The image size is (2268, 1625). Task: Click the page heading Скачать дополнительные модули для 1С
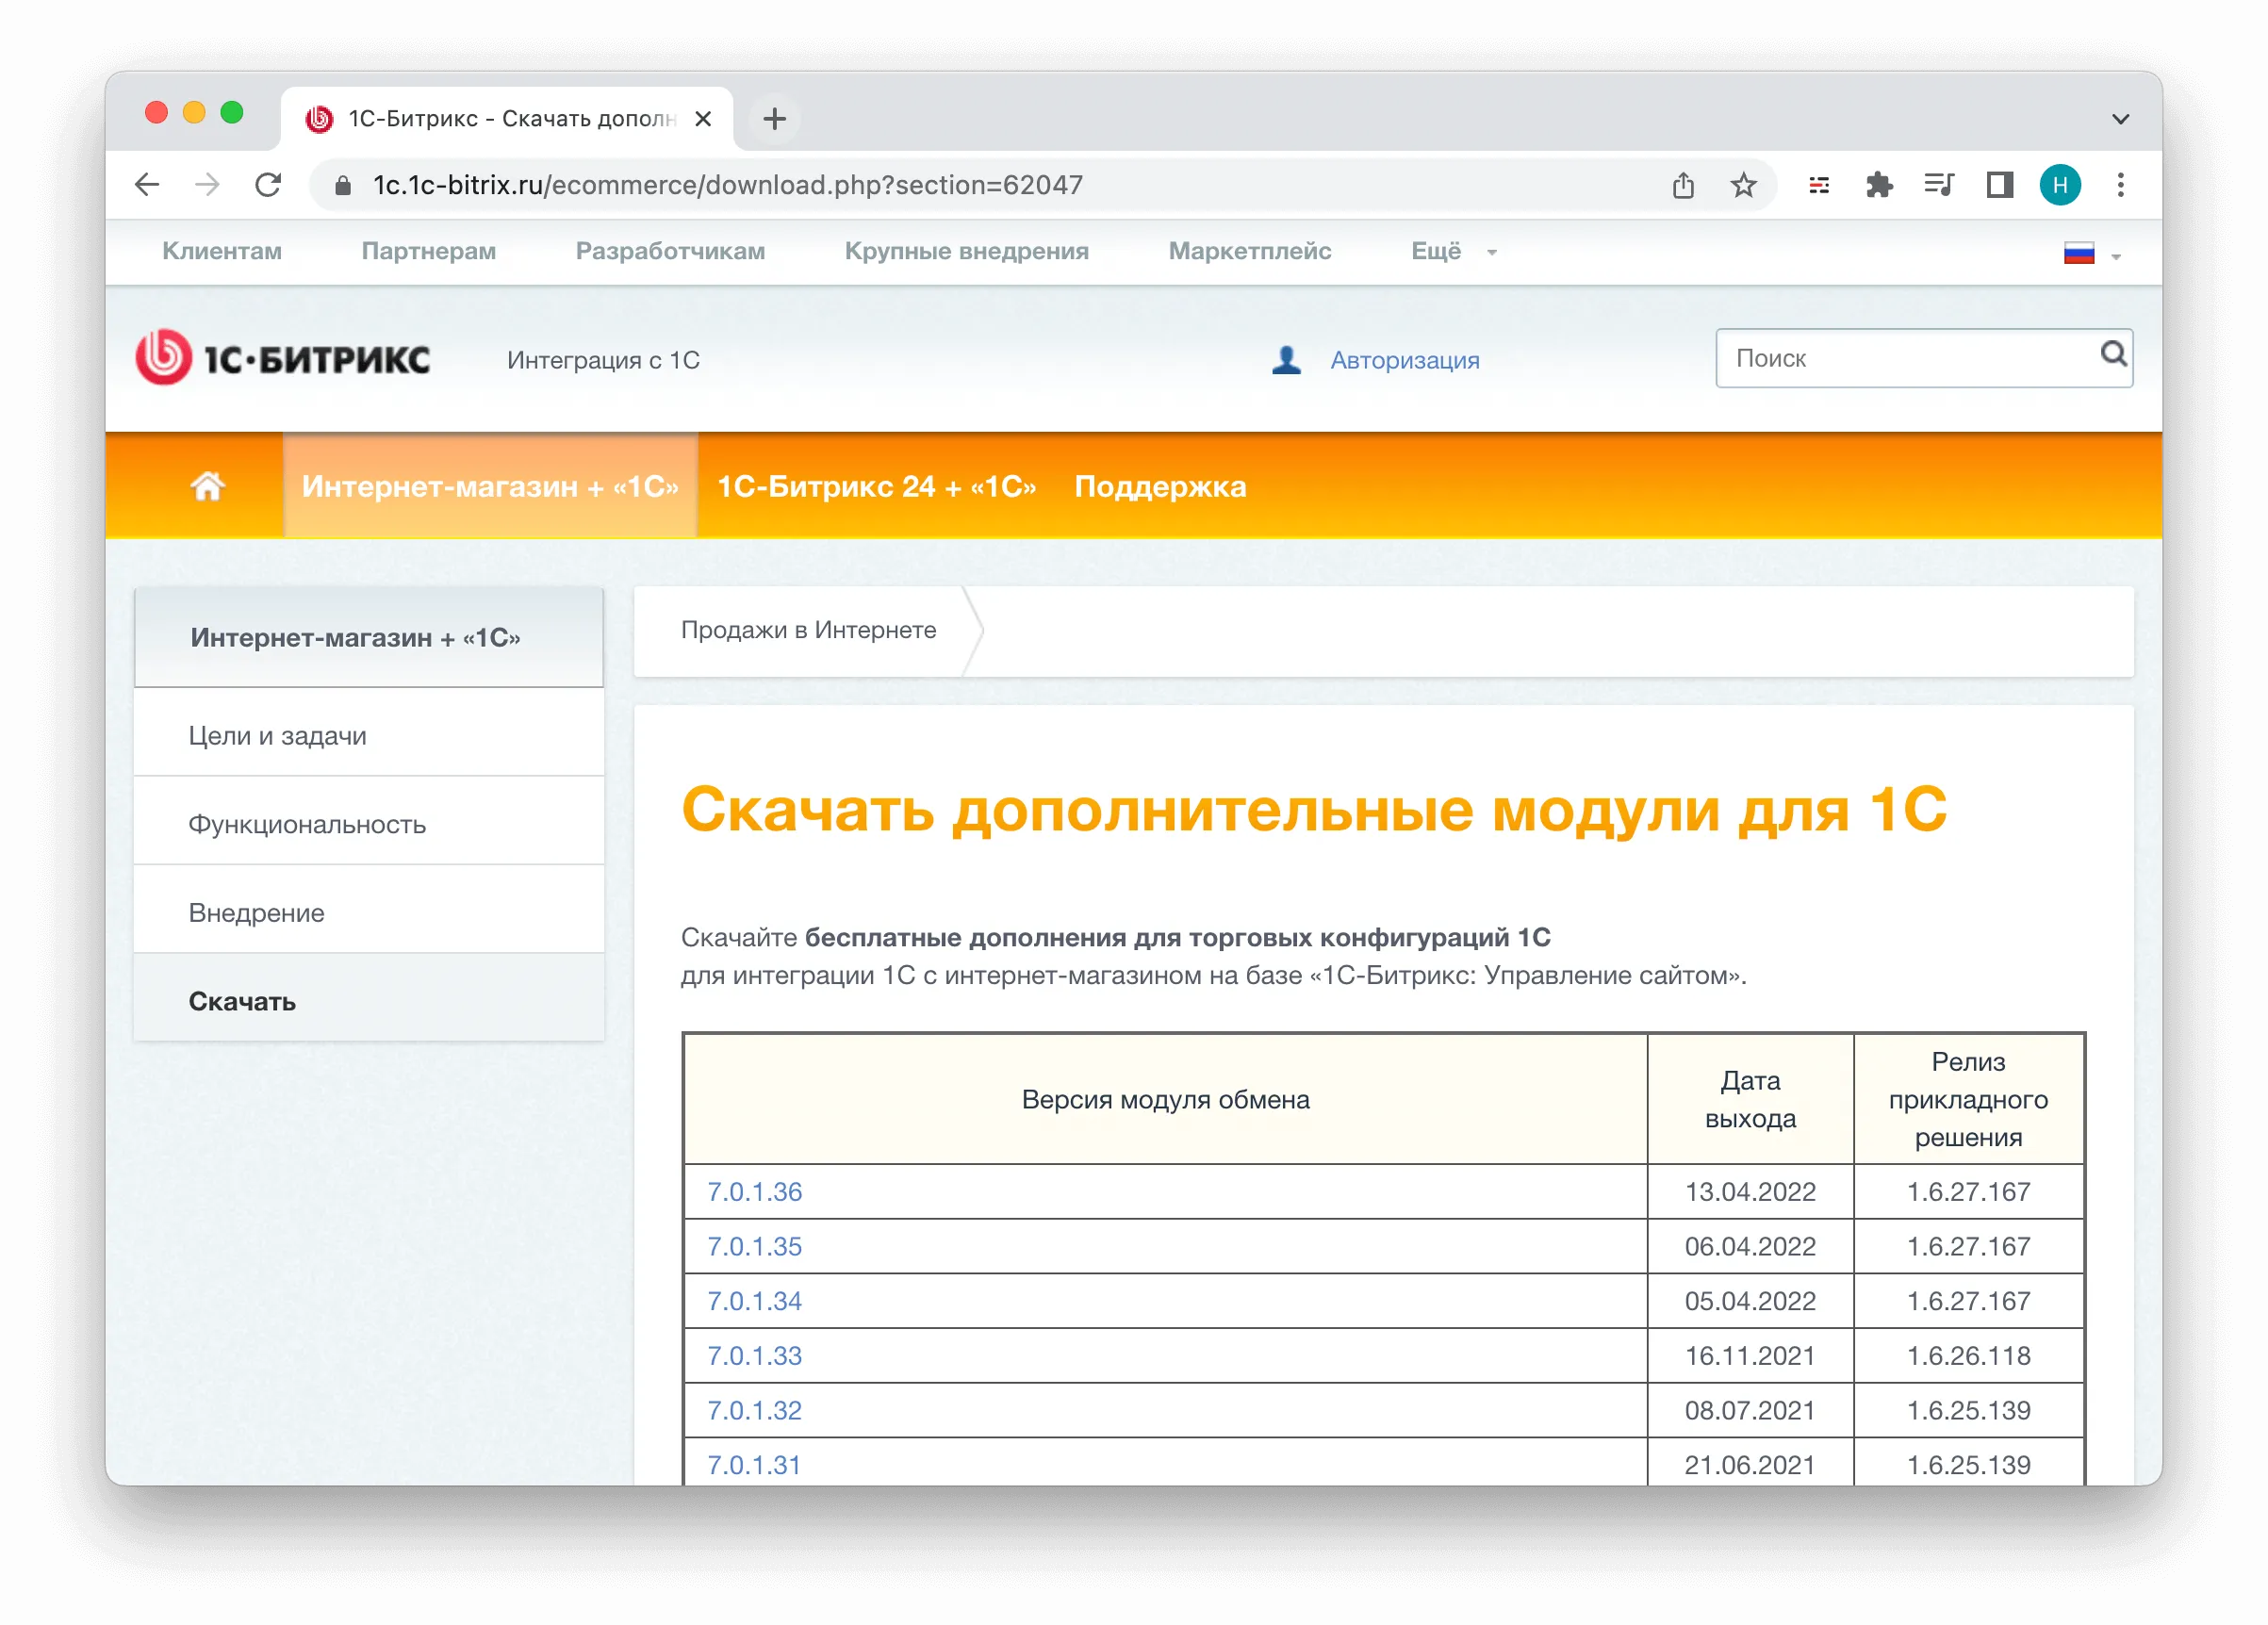[x=1313, y=809]
